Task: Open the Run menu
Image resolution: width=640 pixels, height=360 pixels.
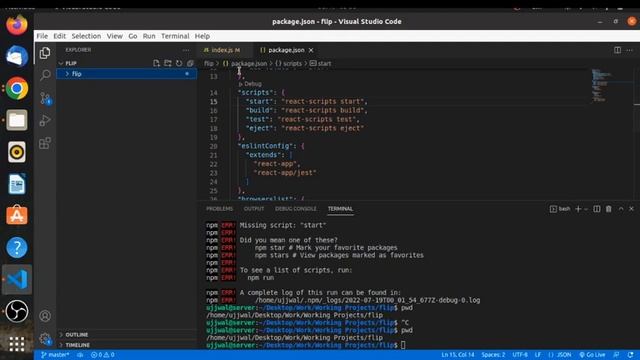Action: pos(149,36)
